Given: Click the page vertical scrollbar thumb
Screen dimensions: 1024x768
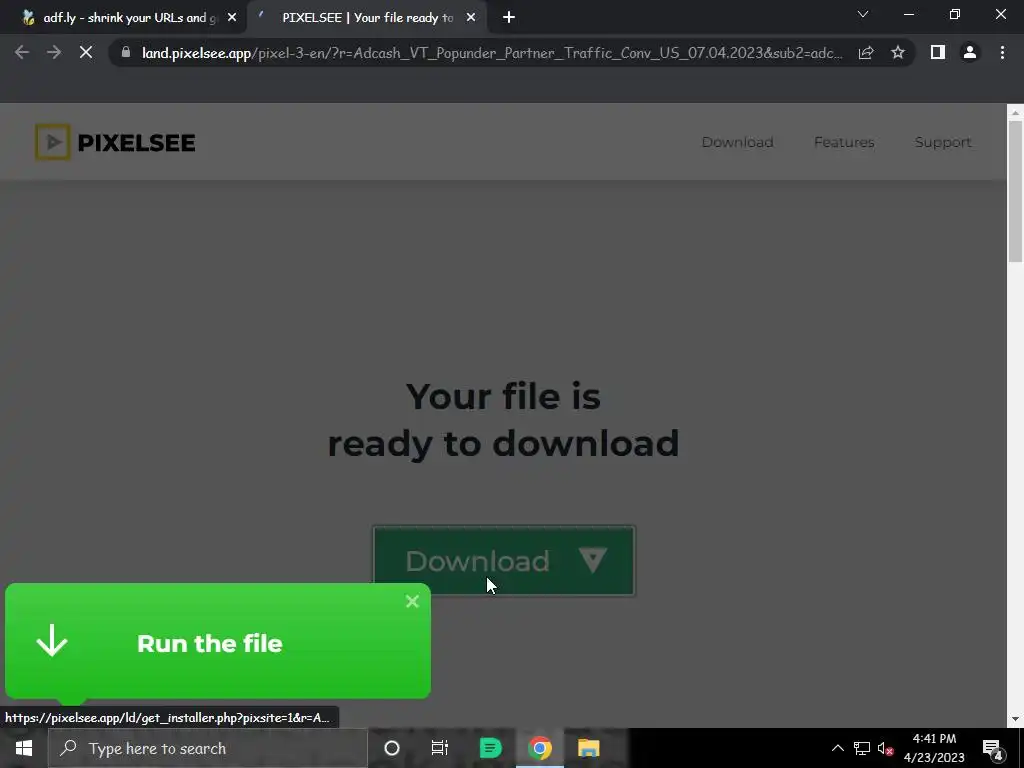Looking at the screenshot, I should (1015, 191).
